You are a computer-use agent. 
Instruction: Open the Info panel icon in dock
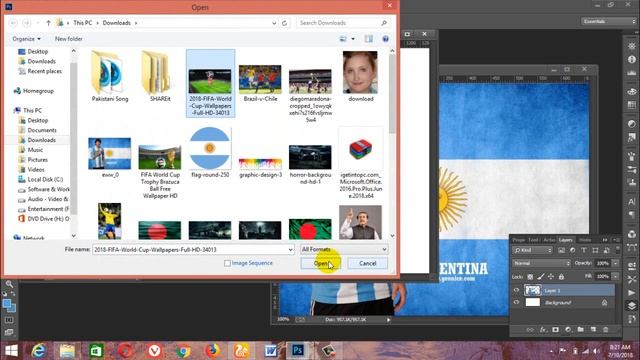click(632, 60)
